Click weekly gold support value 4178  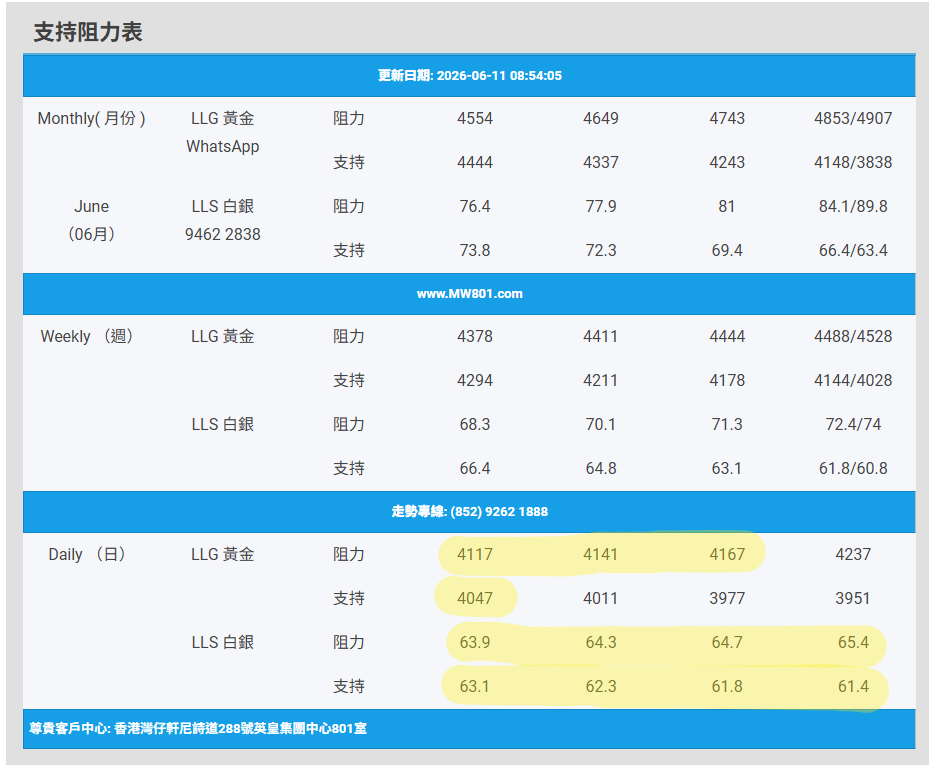point(727,381)
